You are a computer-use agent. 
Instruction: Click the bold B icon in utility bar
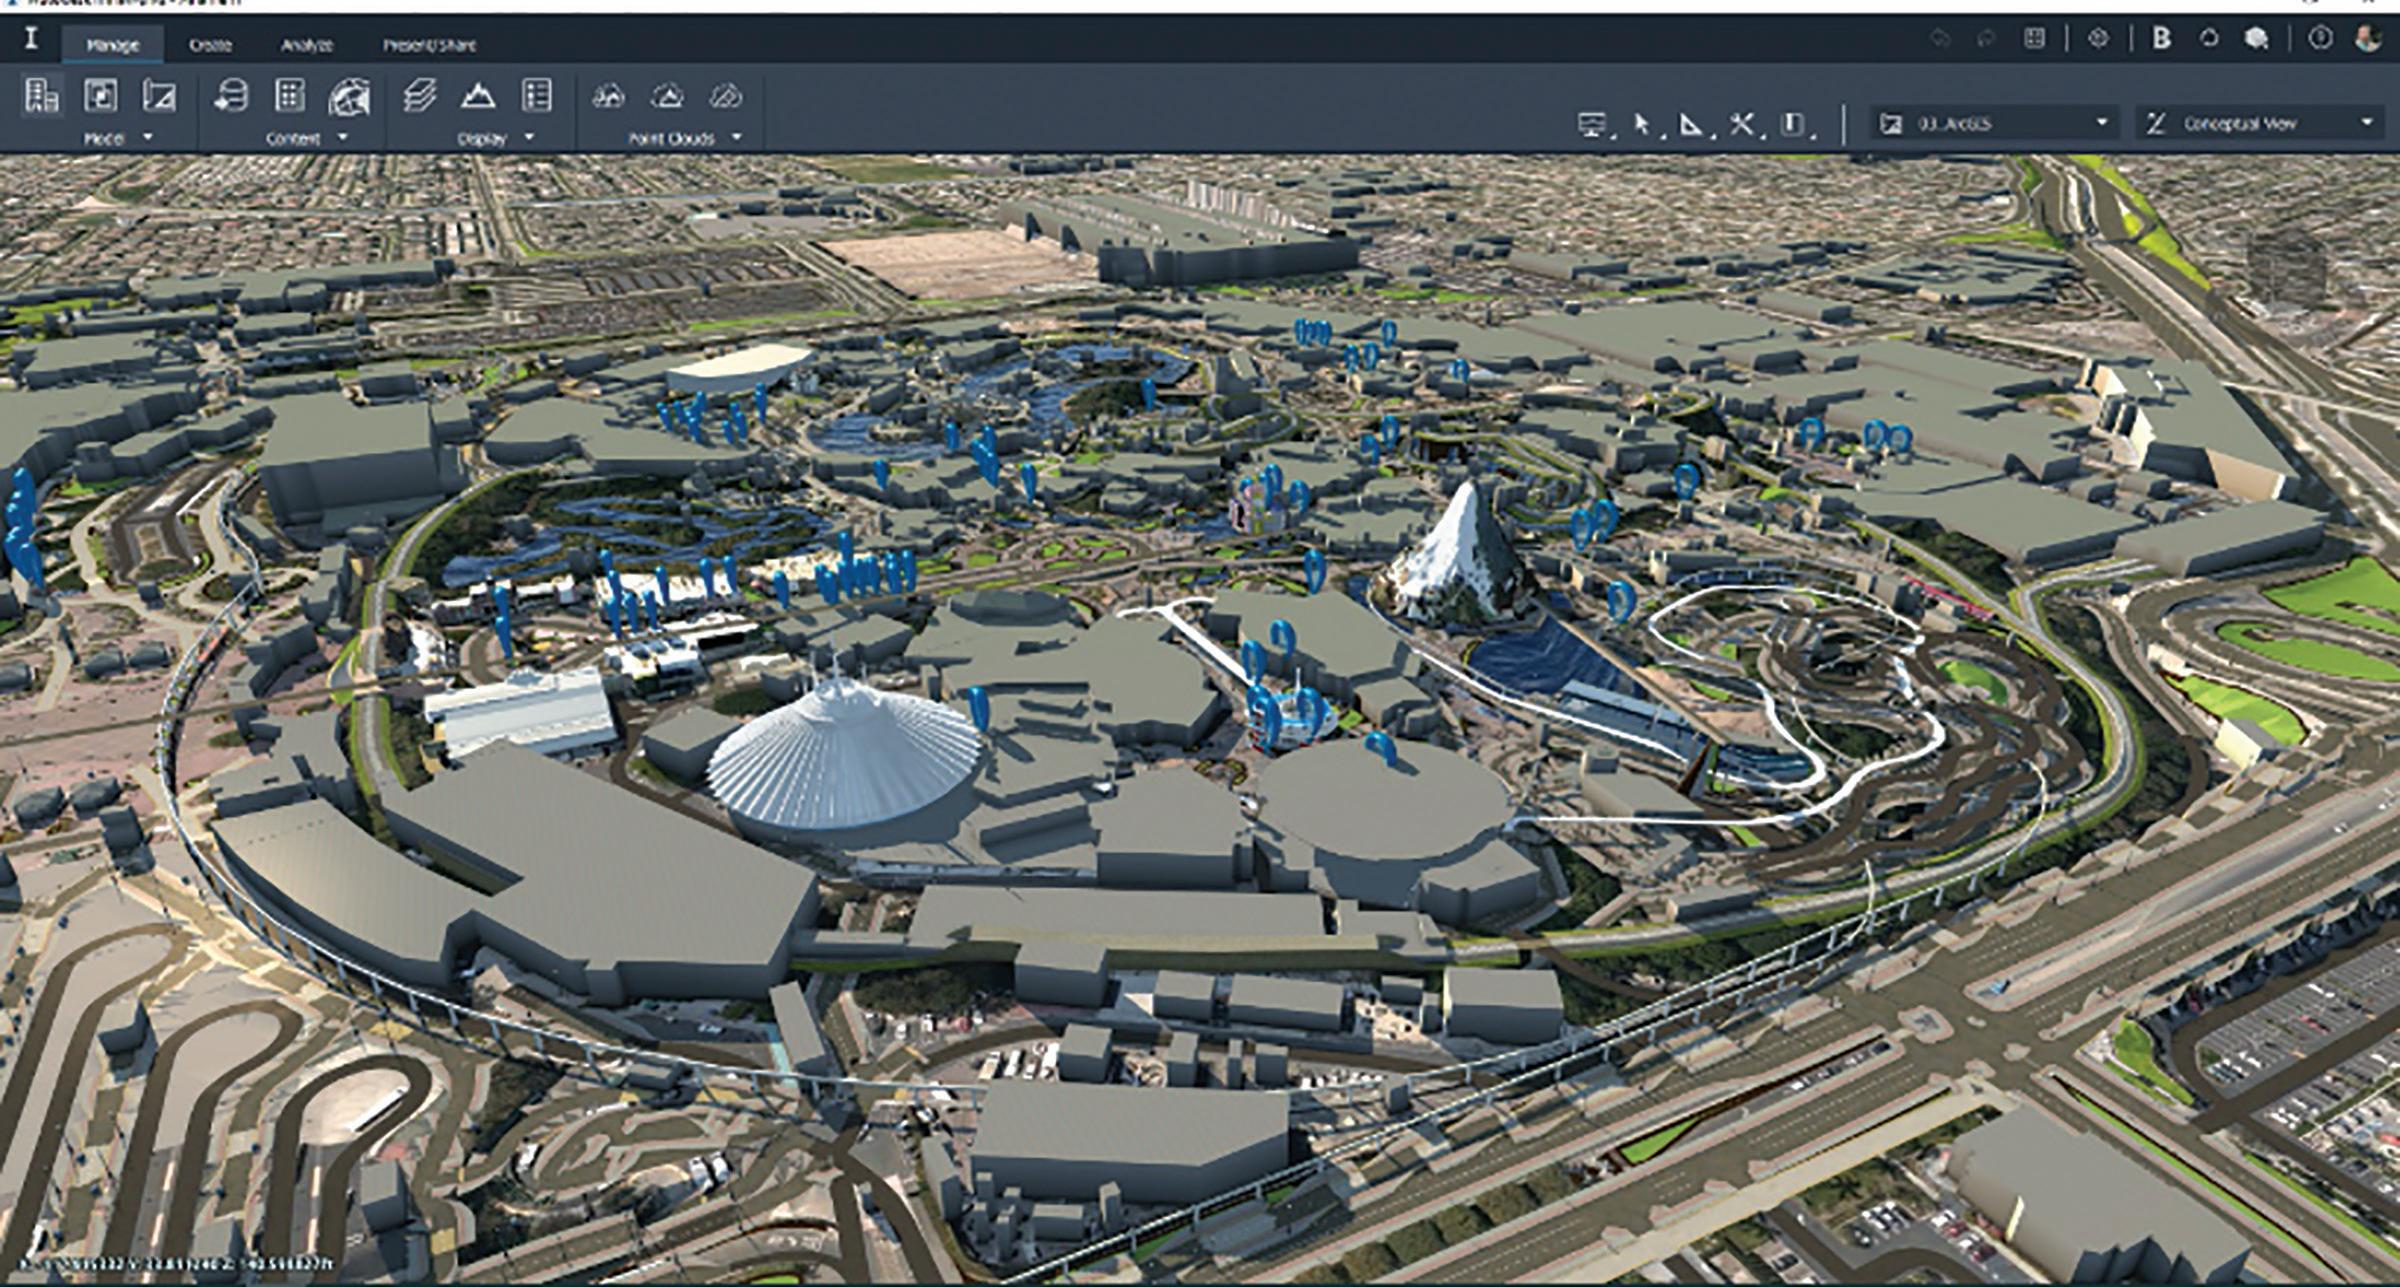[x=2161, y=38]
